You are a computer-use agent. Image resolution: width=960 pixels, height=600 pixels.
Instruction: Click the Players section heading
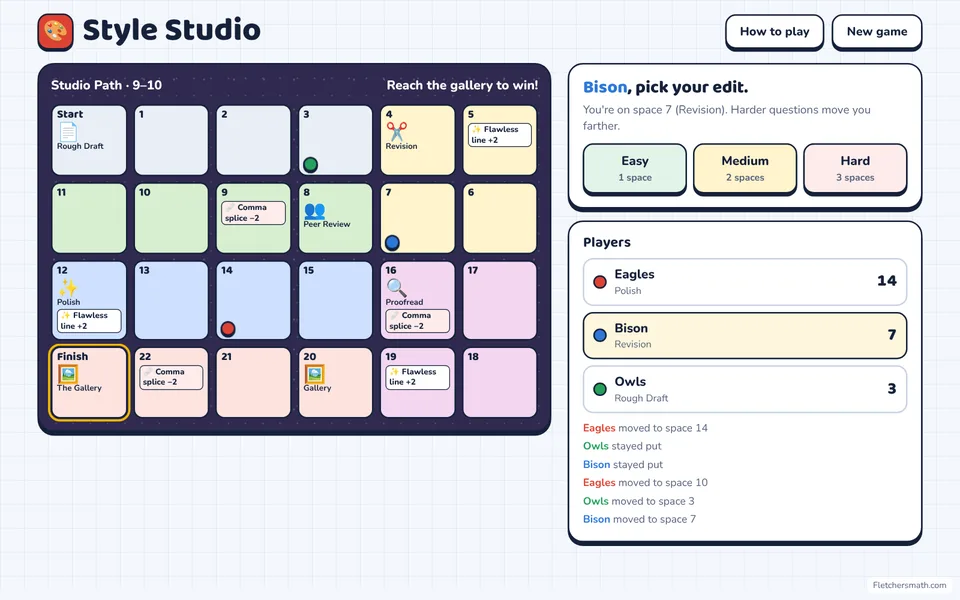tap(607, 242)
